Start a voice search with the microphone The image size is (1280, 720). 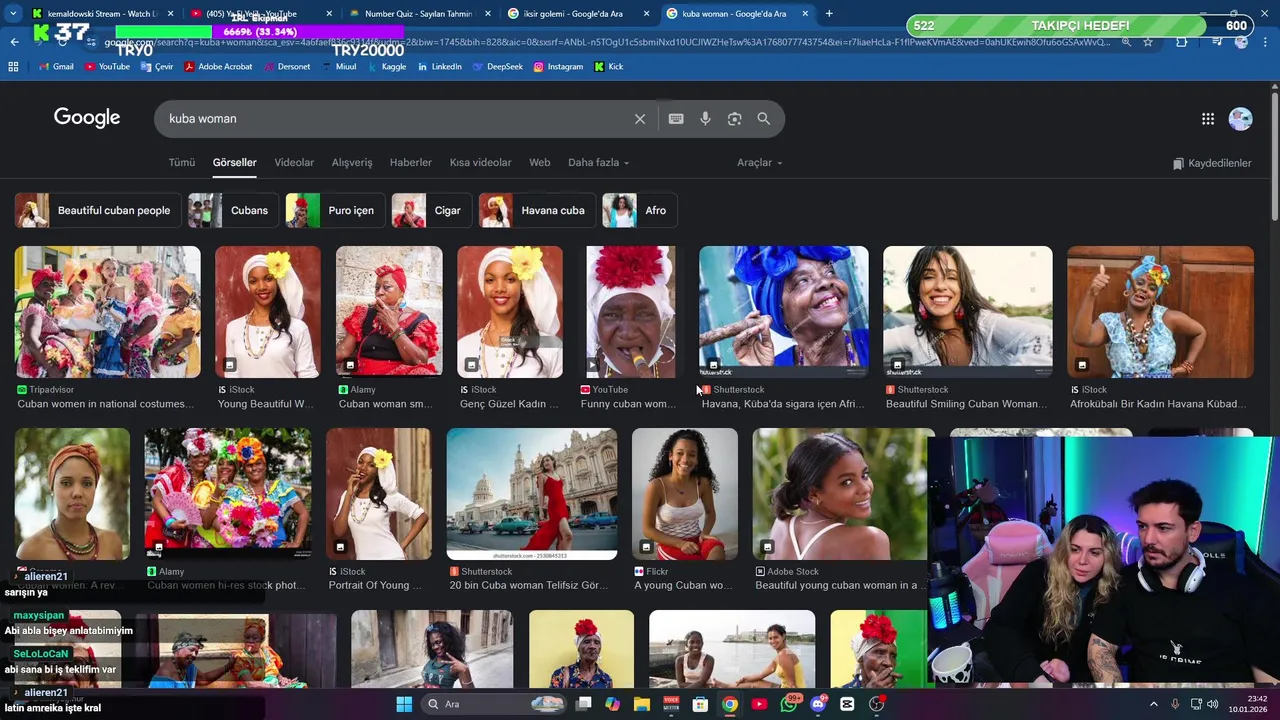pos(705,119)
